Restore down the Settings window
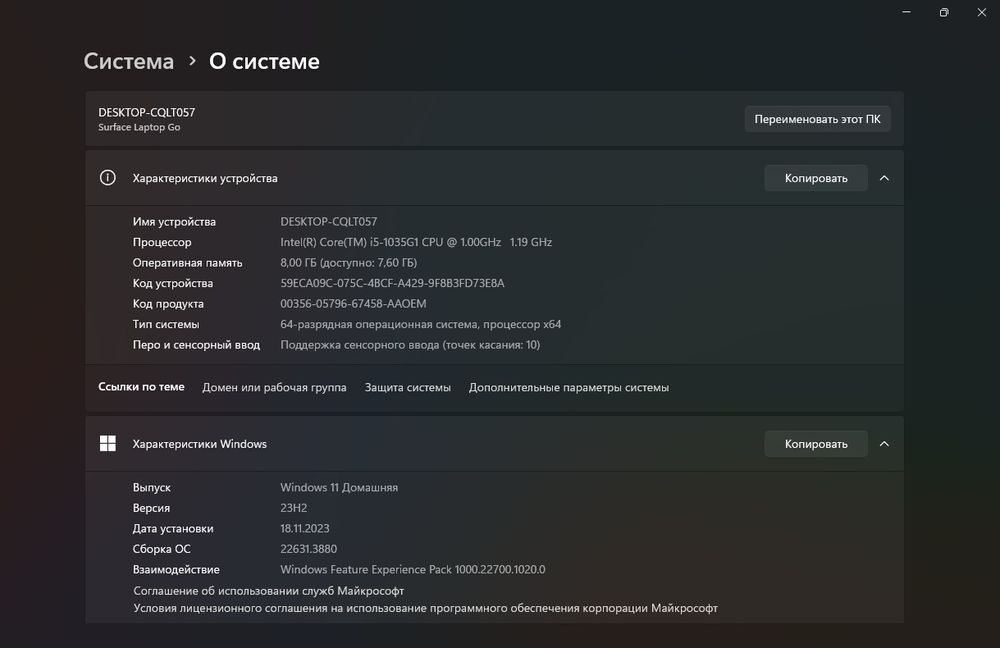Image resolution: width=1000 pixels, height=648 pixels. click(x=943, y=12)
